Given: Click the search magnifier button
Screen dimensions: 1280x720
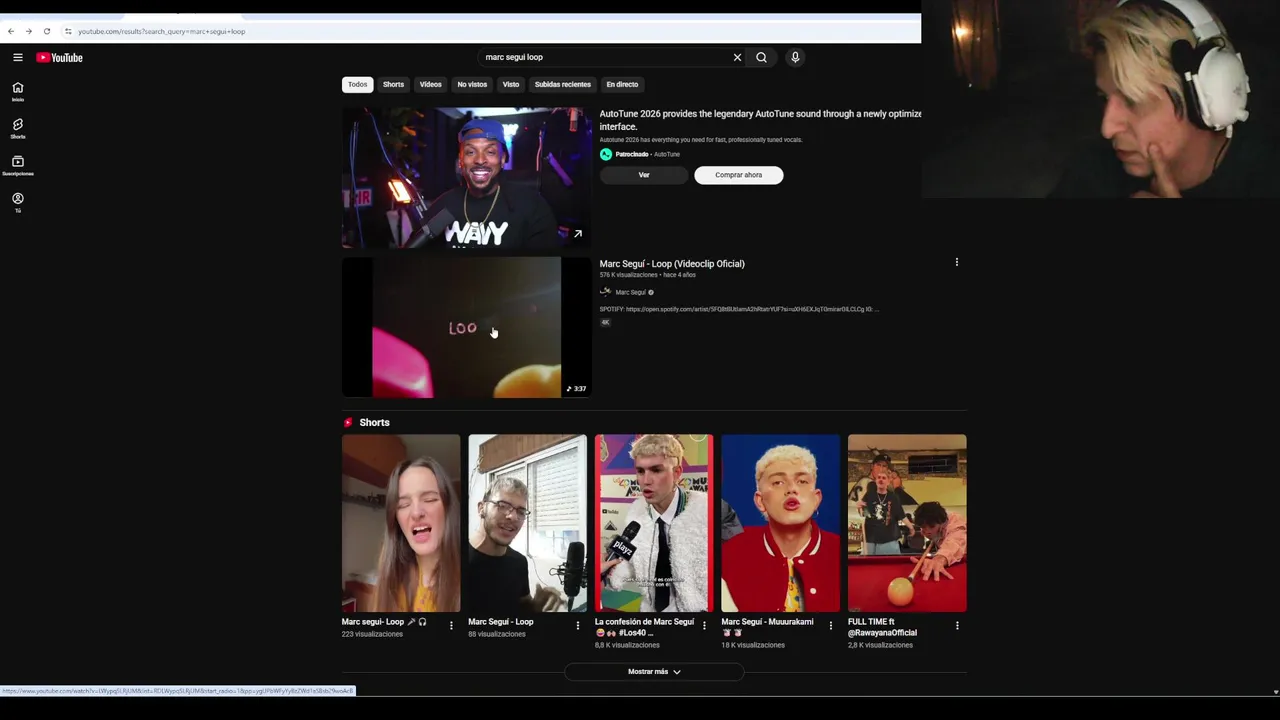Looking at the screenshot, I should (761, 57).
